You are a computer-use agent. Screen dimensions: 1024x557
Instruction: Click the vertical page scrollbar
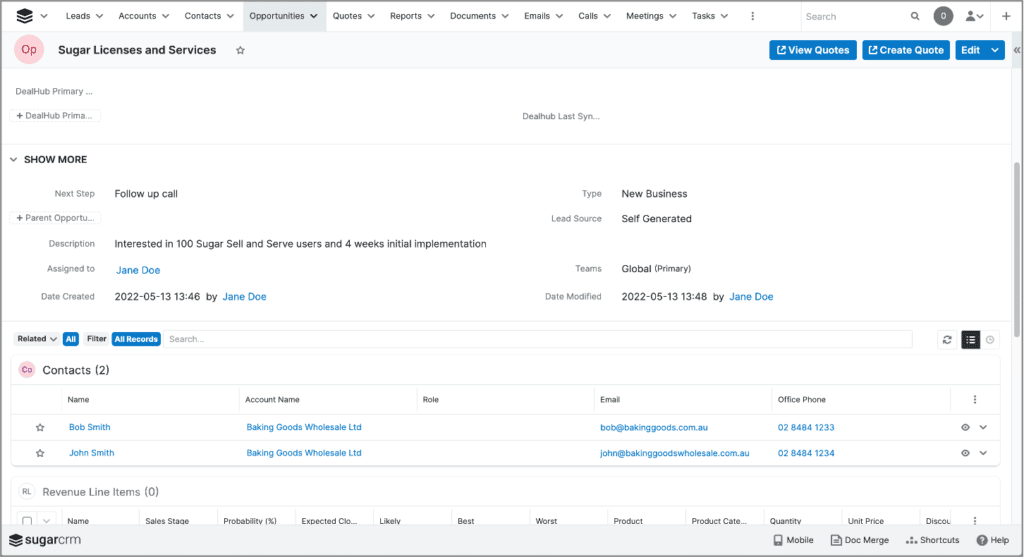click(x=1017, y=248)
